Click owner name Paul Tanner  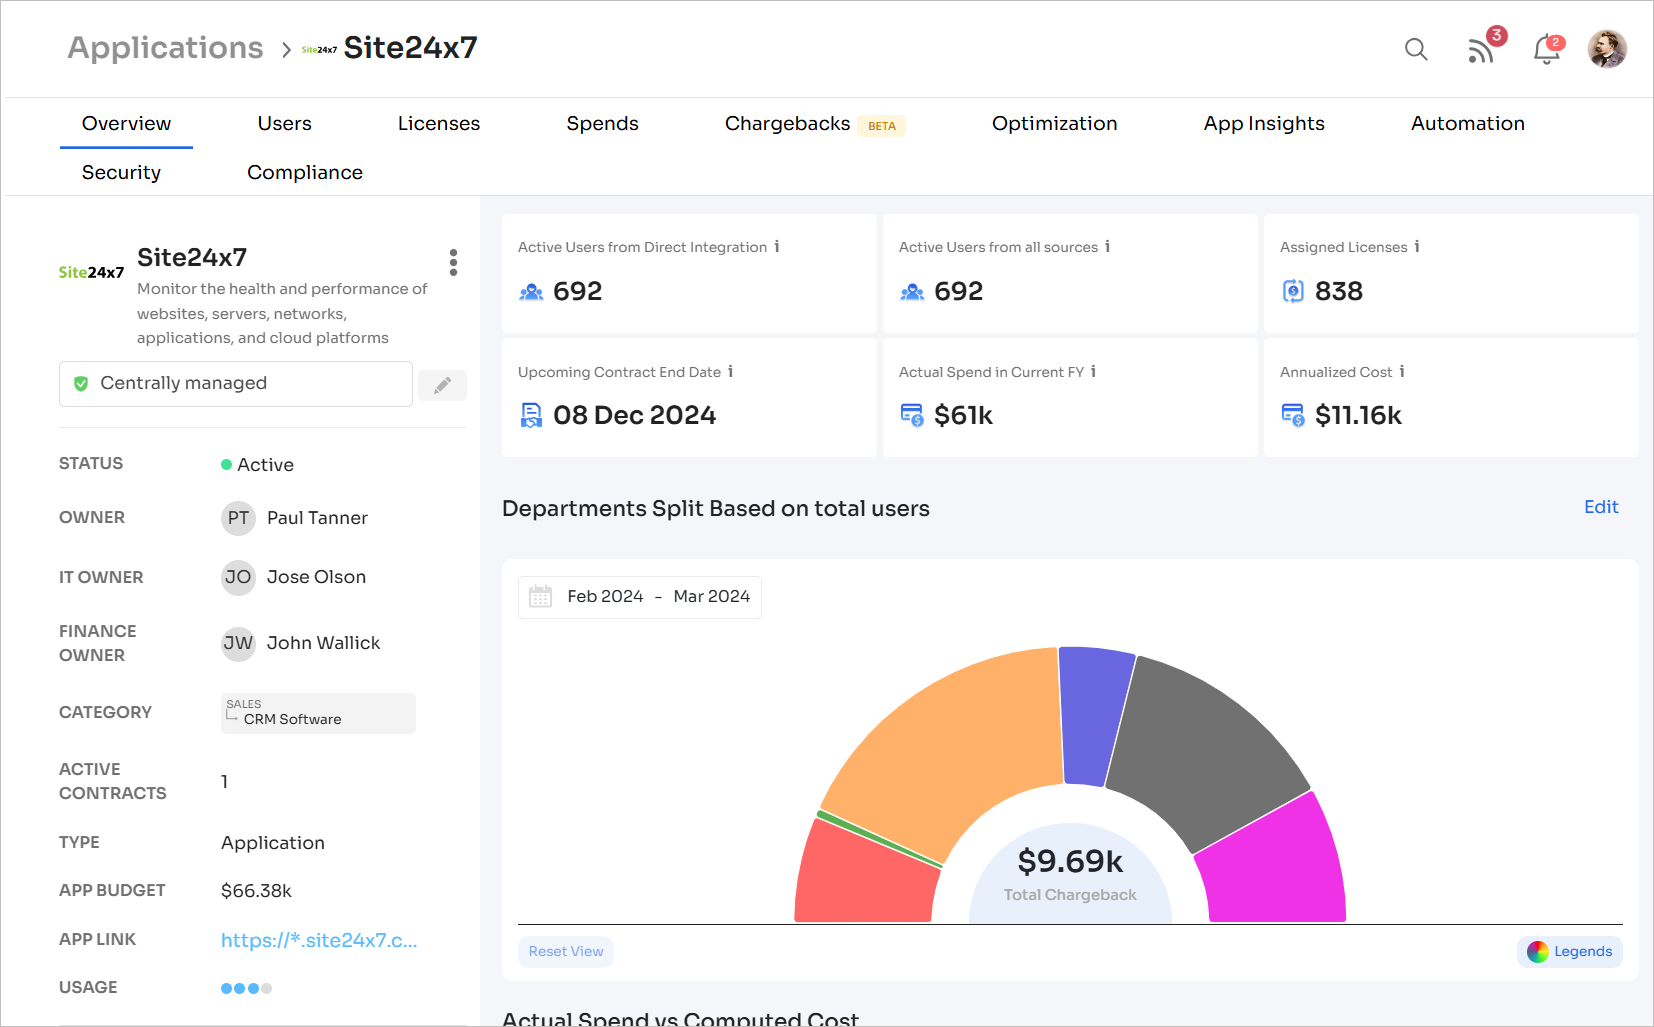click(317, 518)
